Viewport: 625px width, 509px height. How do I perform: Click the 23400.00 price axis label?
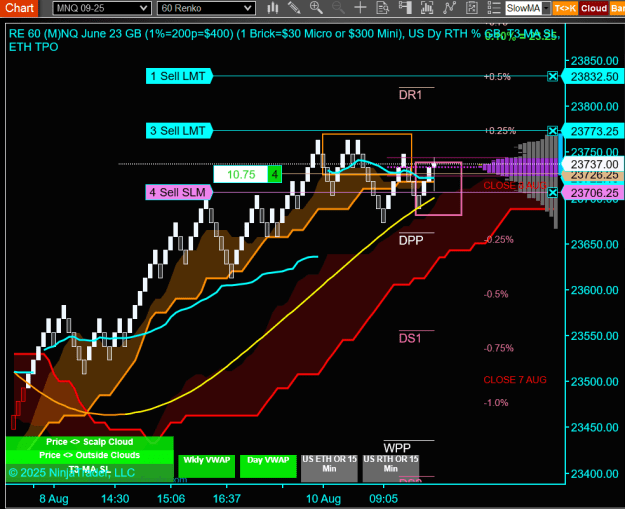(594, 474)
